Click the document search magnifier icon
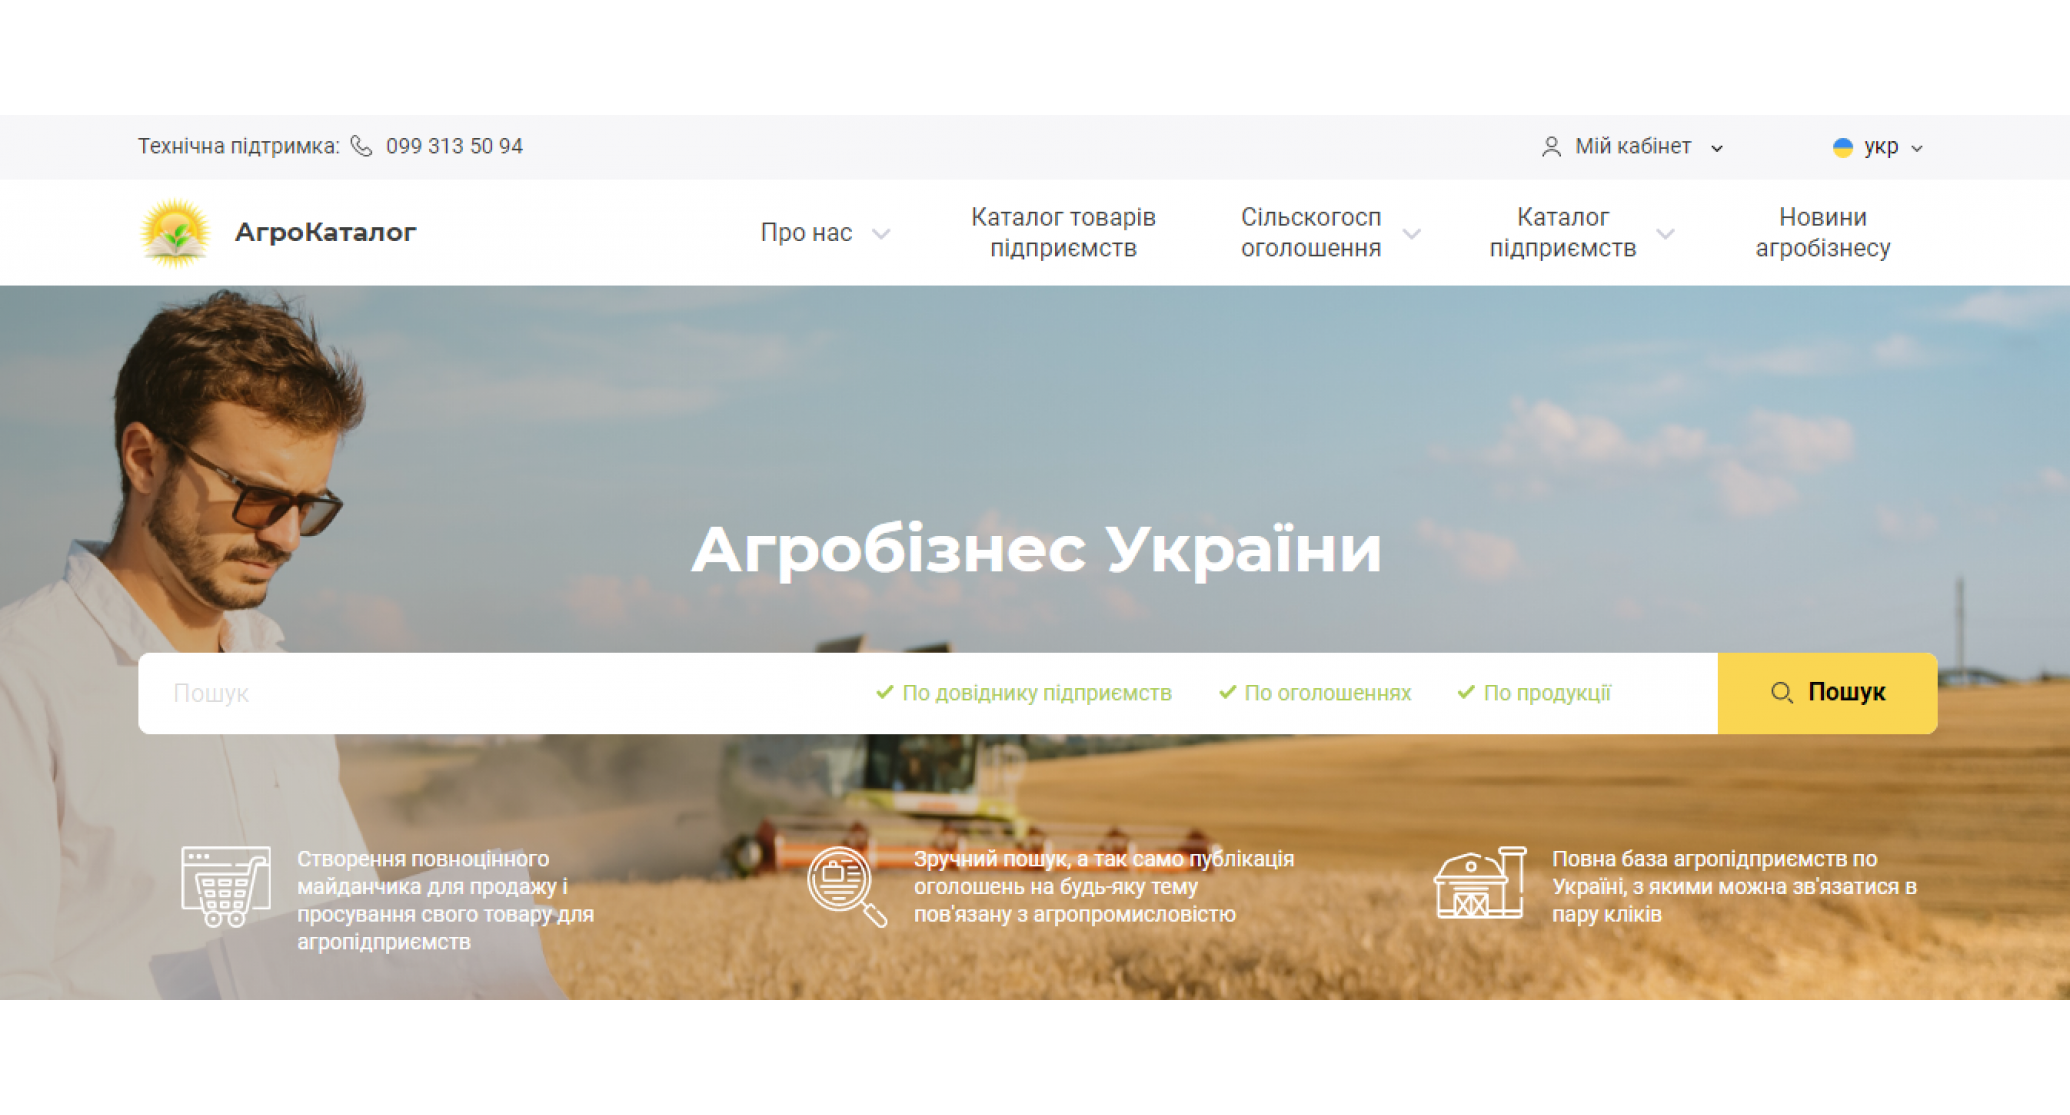Viewport: 2070px width, 1115px height. [846, 886]
